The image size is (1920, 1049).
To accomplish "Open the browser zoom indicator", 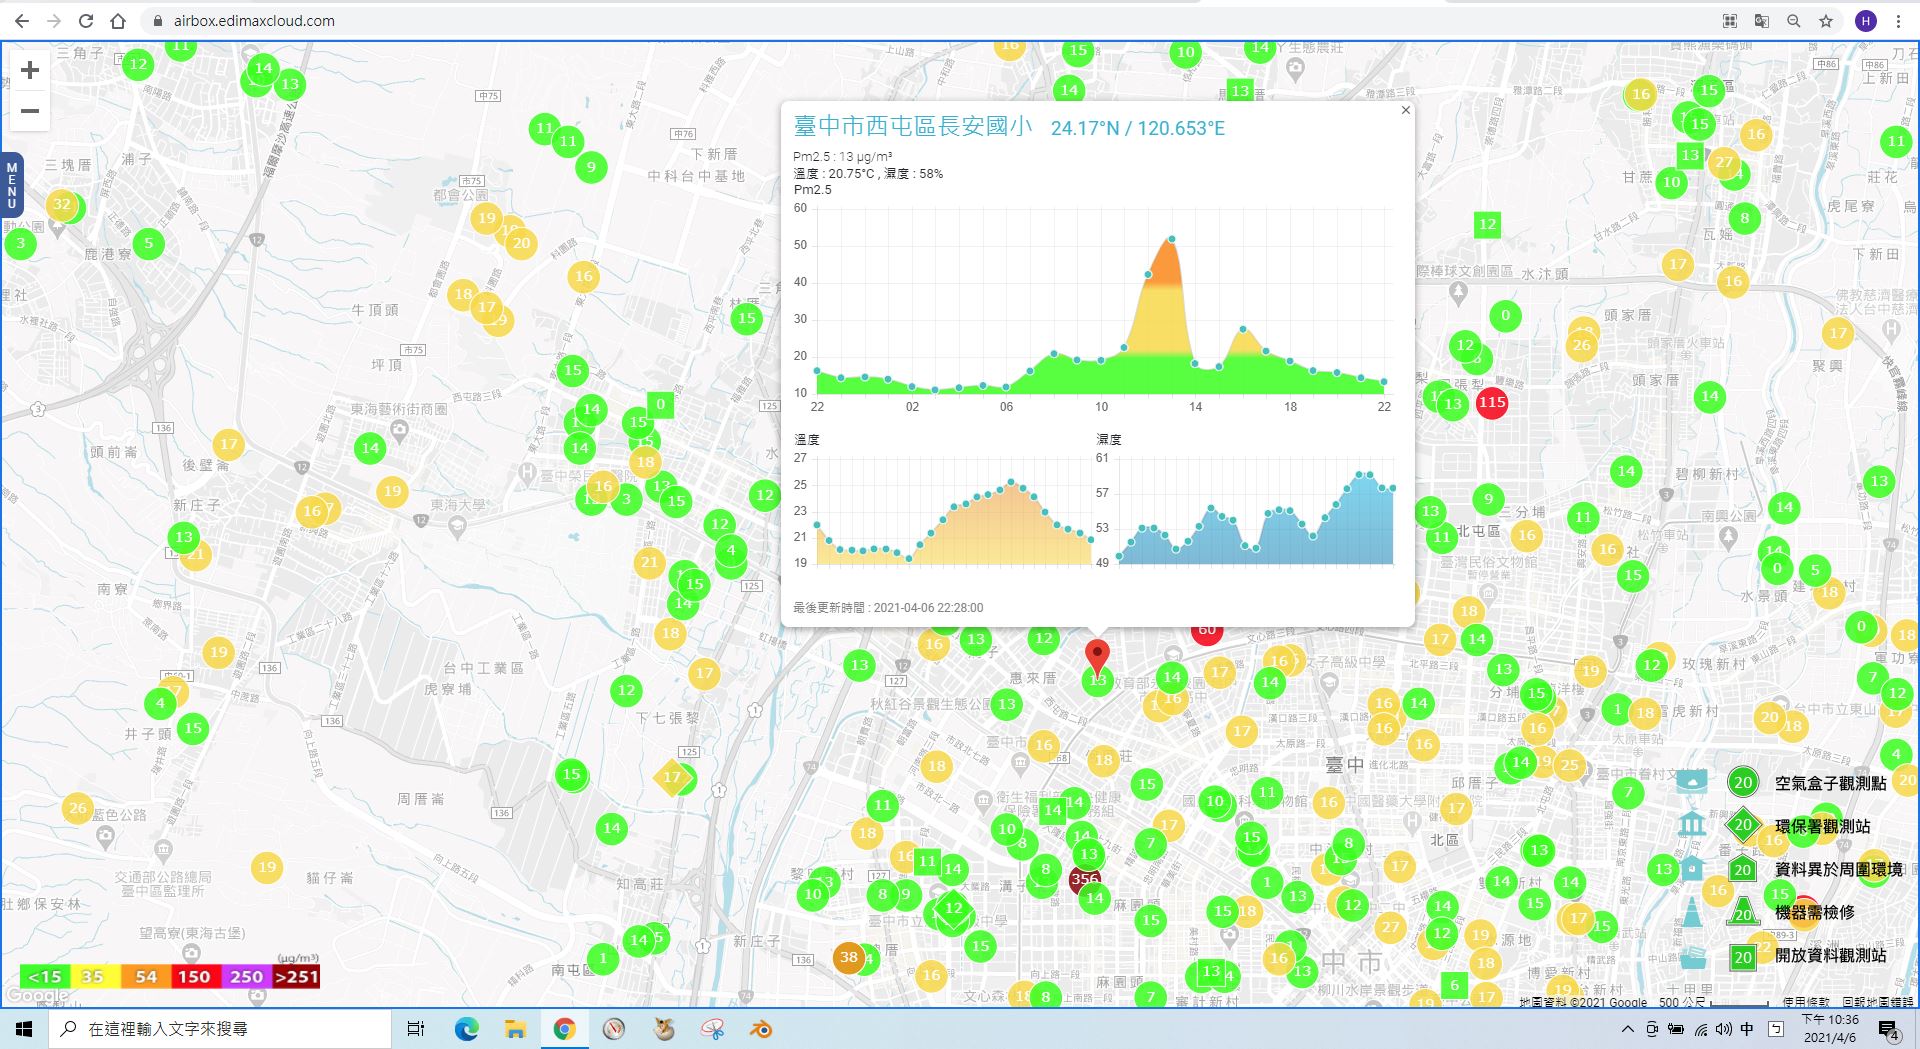I will pyautogui.click(x=1794, y=20).
